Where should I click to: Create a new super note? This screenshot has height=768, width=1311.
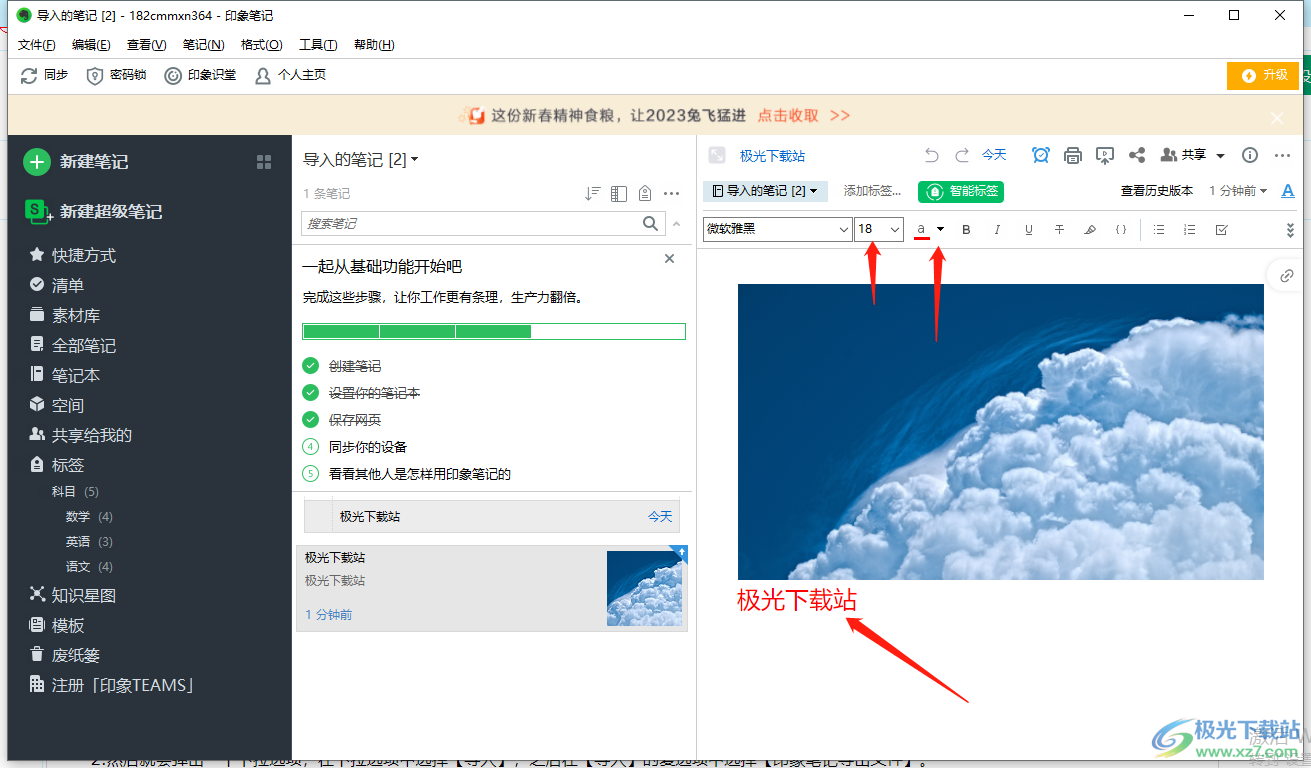94,211
